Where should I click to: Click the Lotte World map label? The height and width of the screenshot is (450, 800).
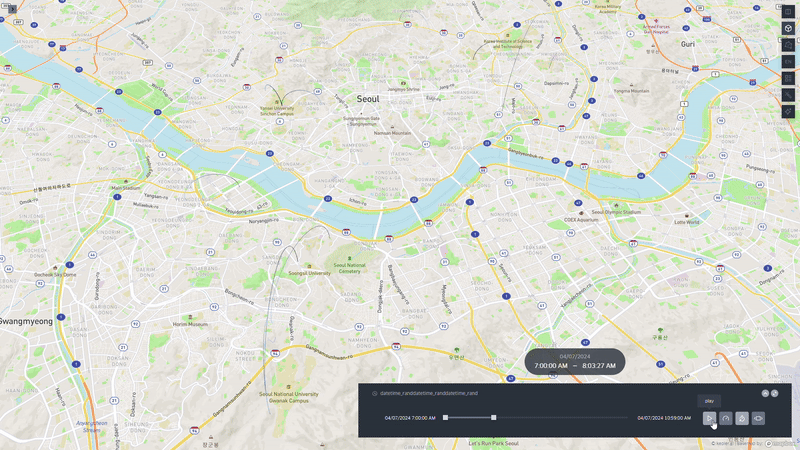click(x=687, y=222)
